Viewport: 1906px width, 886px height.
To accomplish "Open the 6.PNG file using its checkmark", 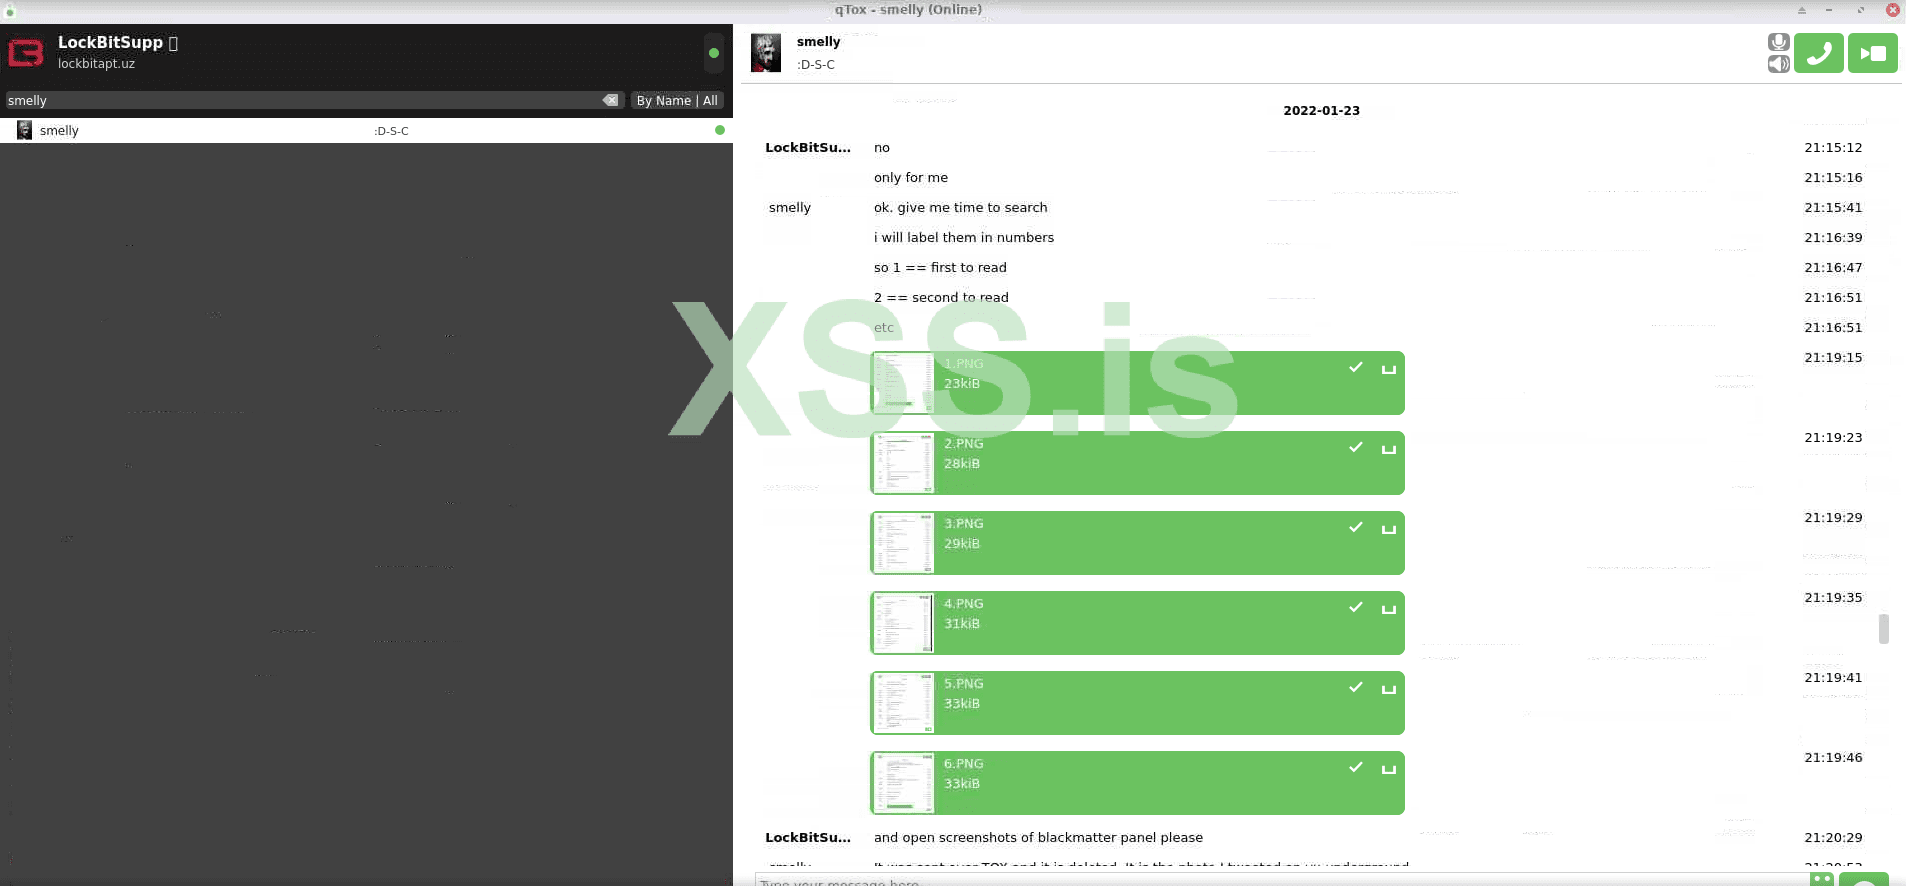I will (x=1356, y=767).
